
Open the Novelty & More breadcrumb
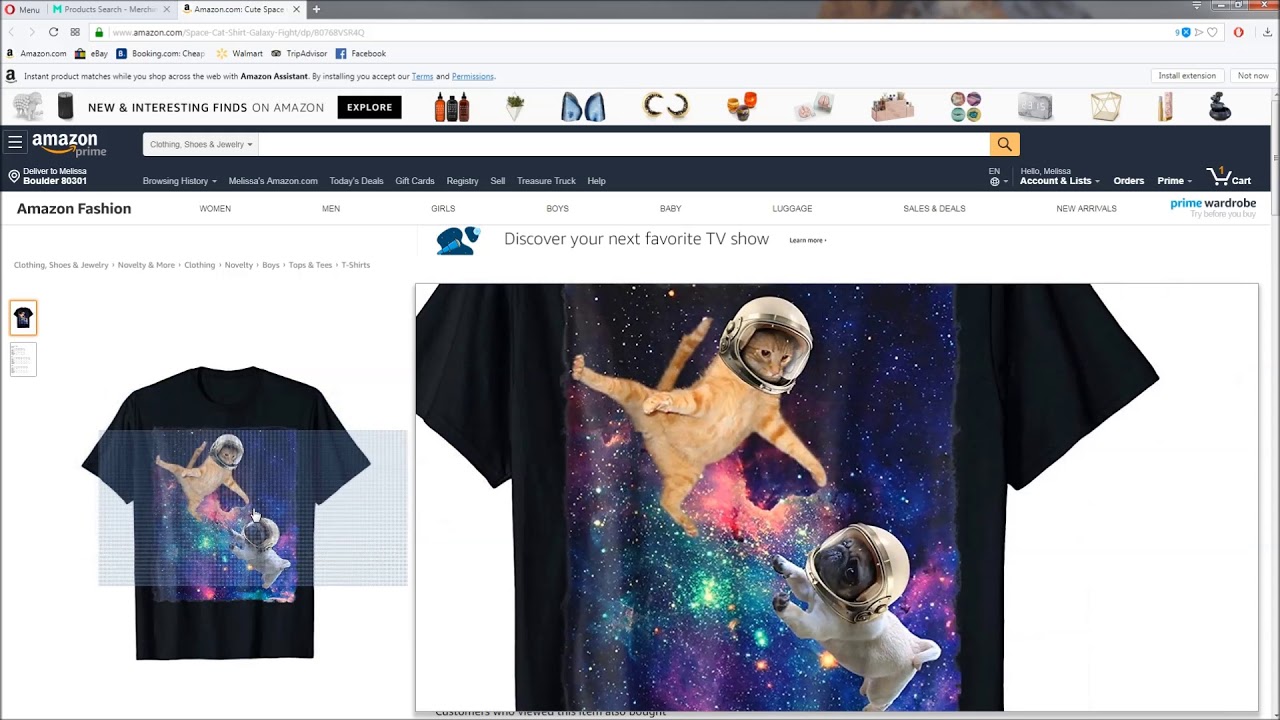pos(146,265)
